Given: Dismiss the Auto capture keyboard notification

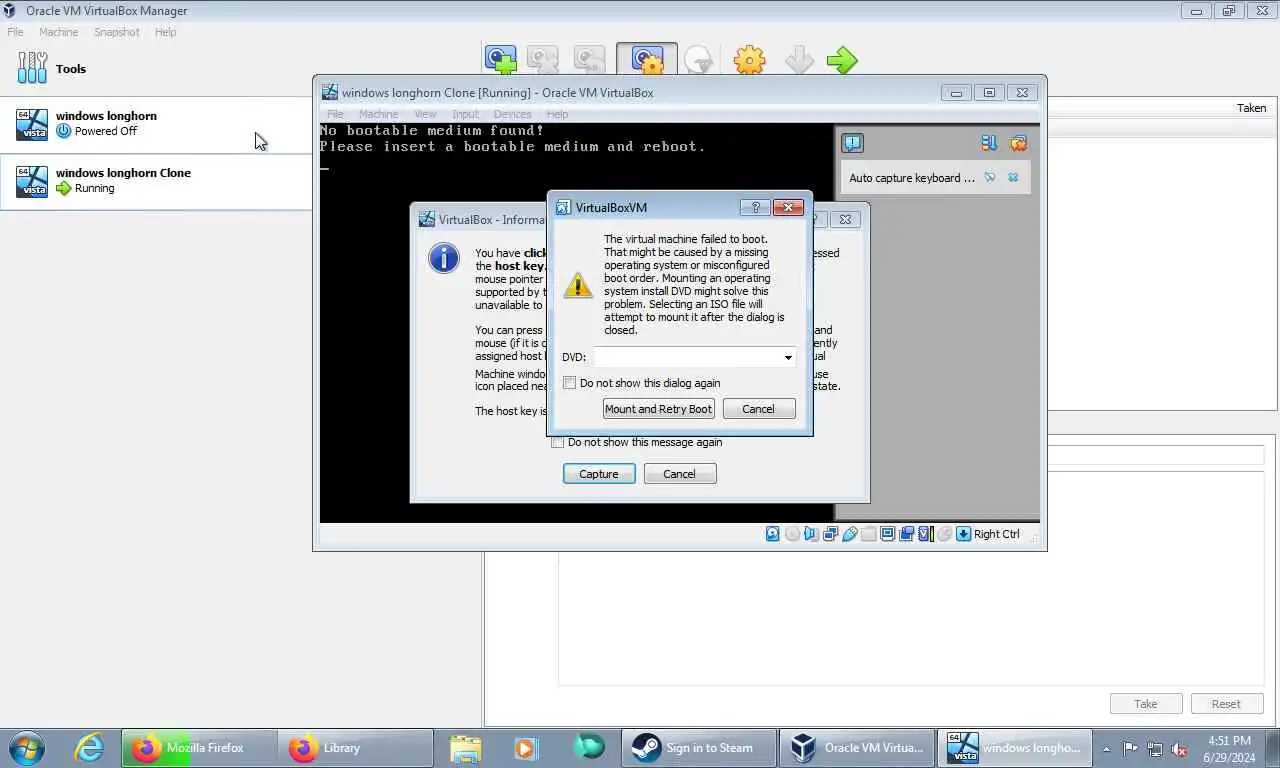Looking at the screenshot, I should 1013,178.
